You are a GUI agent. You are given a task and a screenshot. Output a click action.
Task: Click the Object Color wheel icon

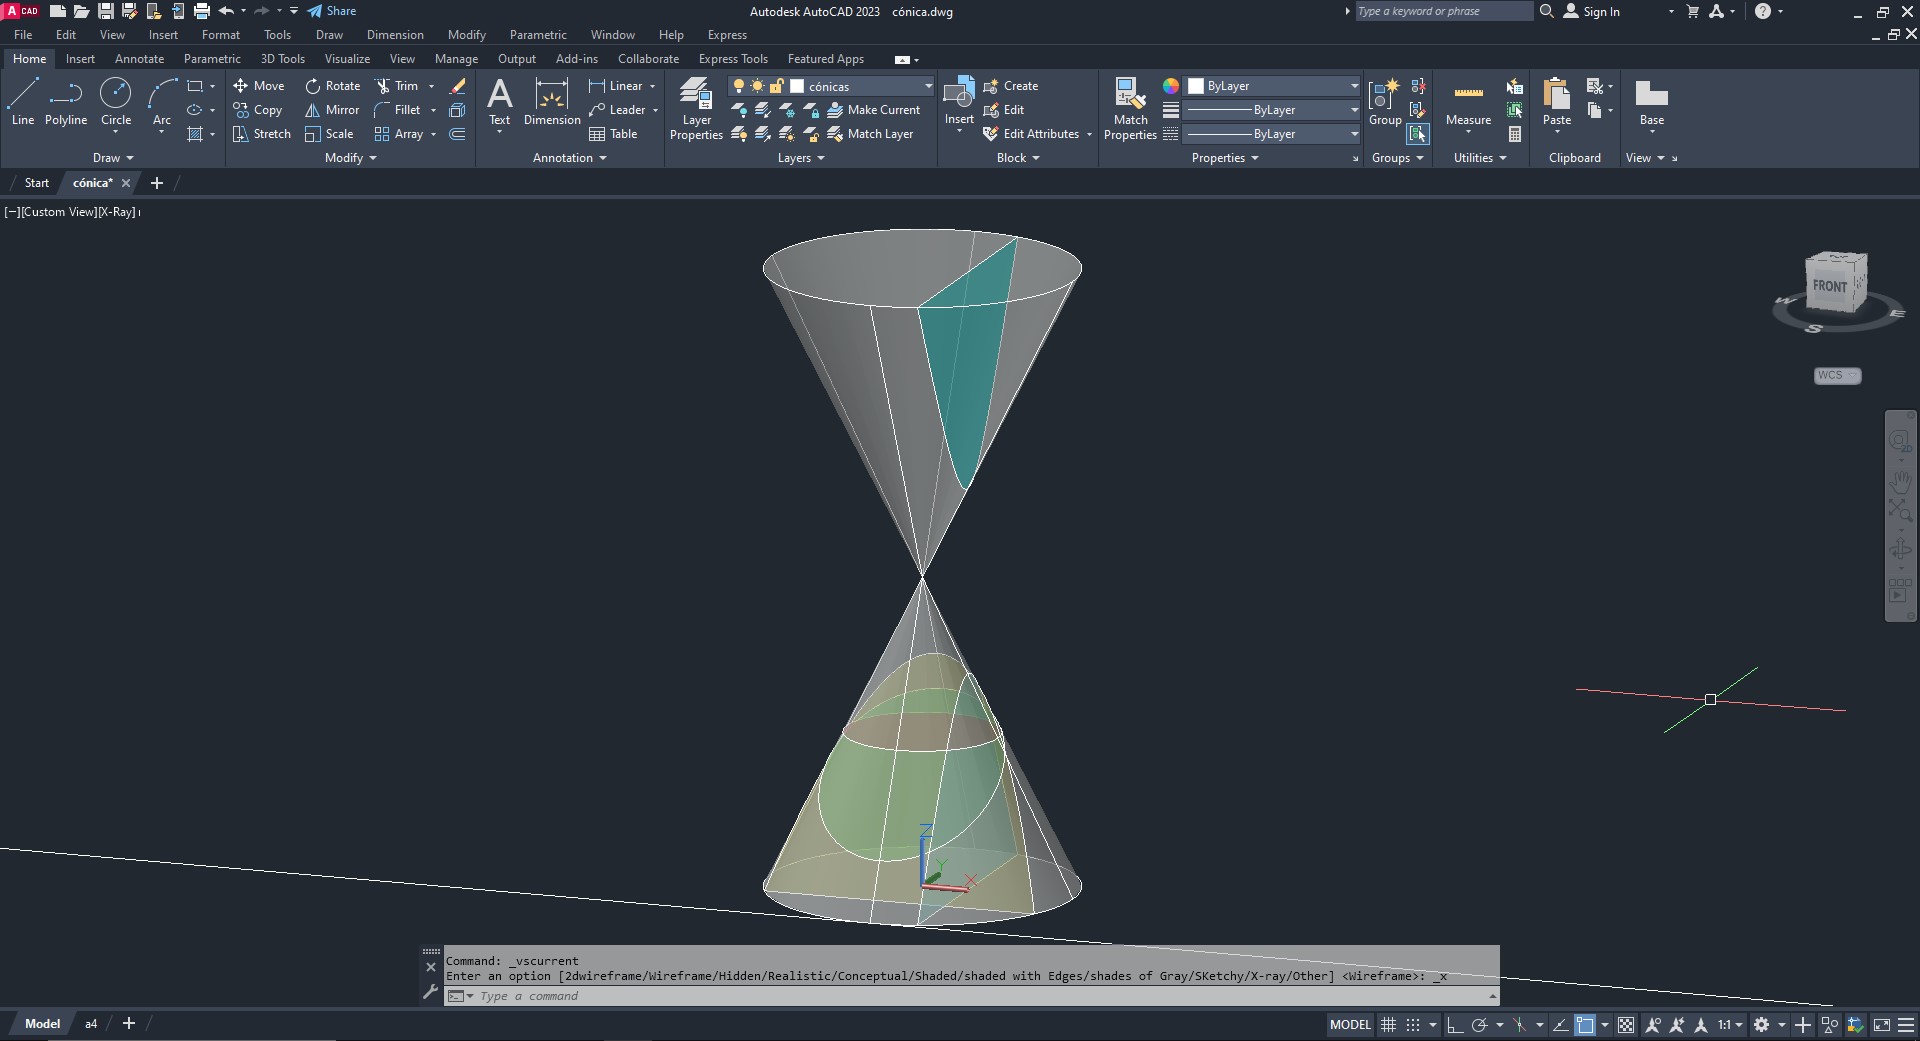click(x=1171, y=86)
